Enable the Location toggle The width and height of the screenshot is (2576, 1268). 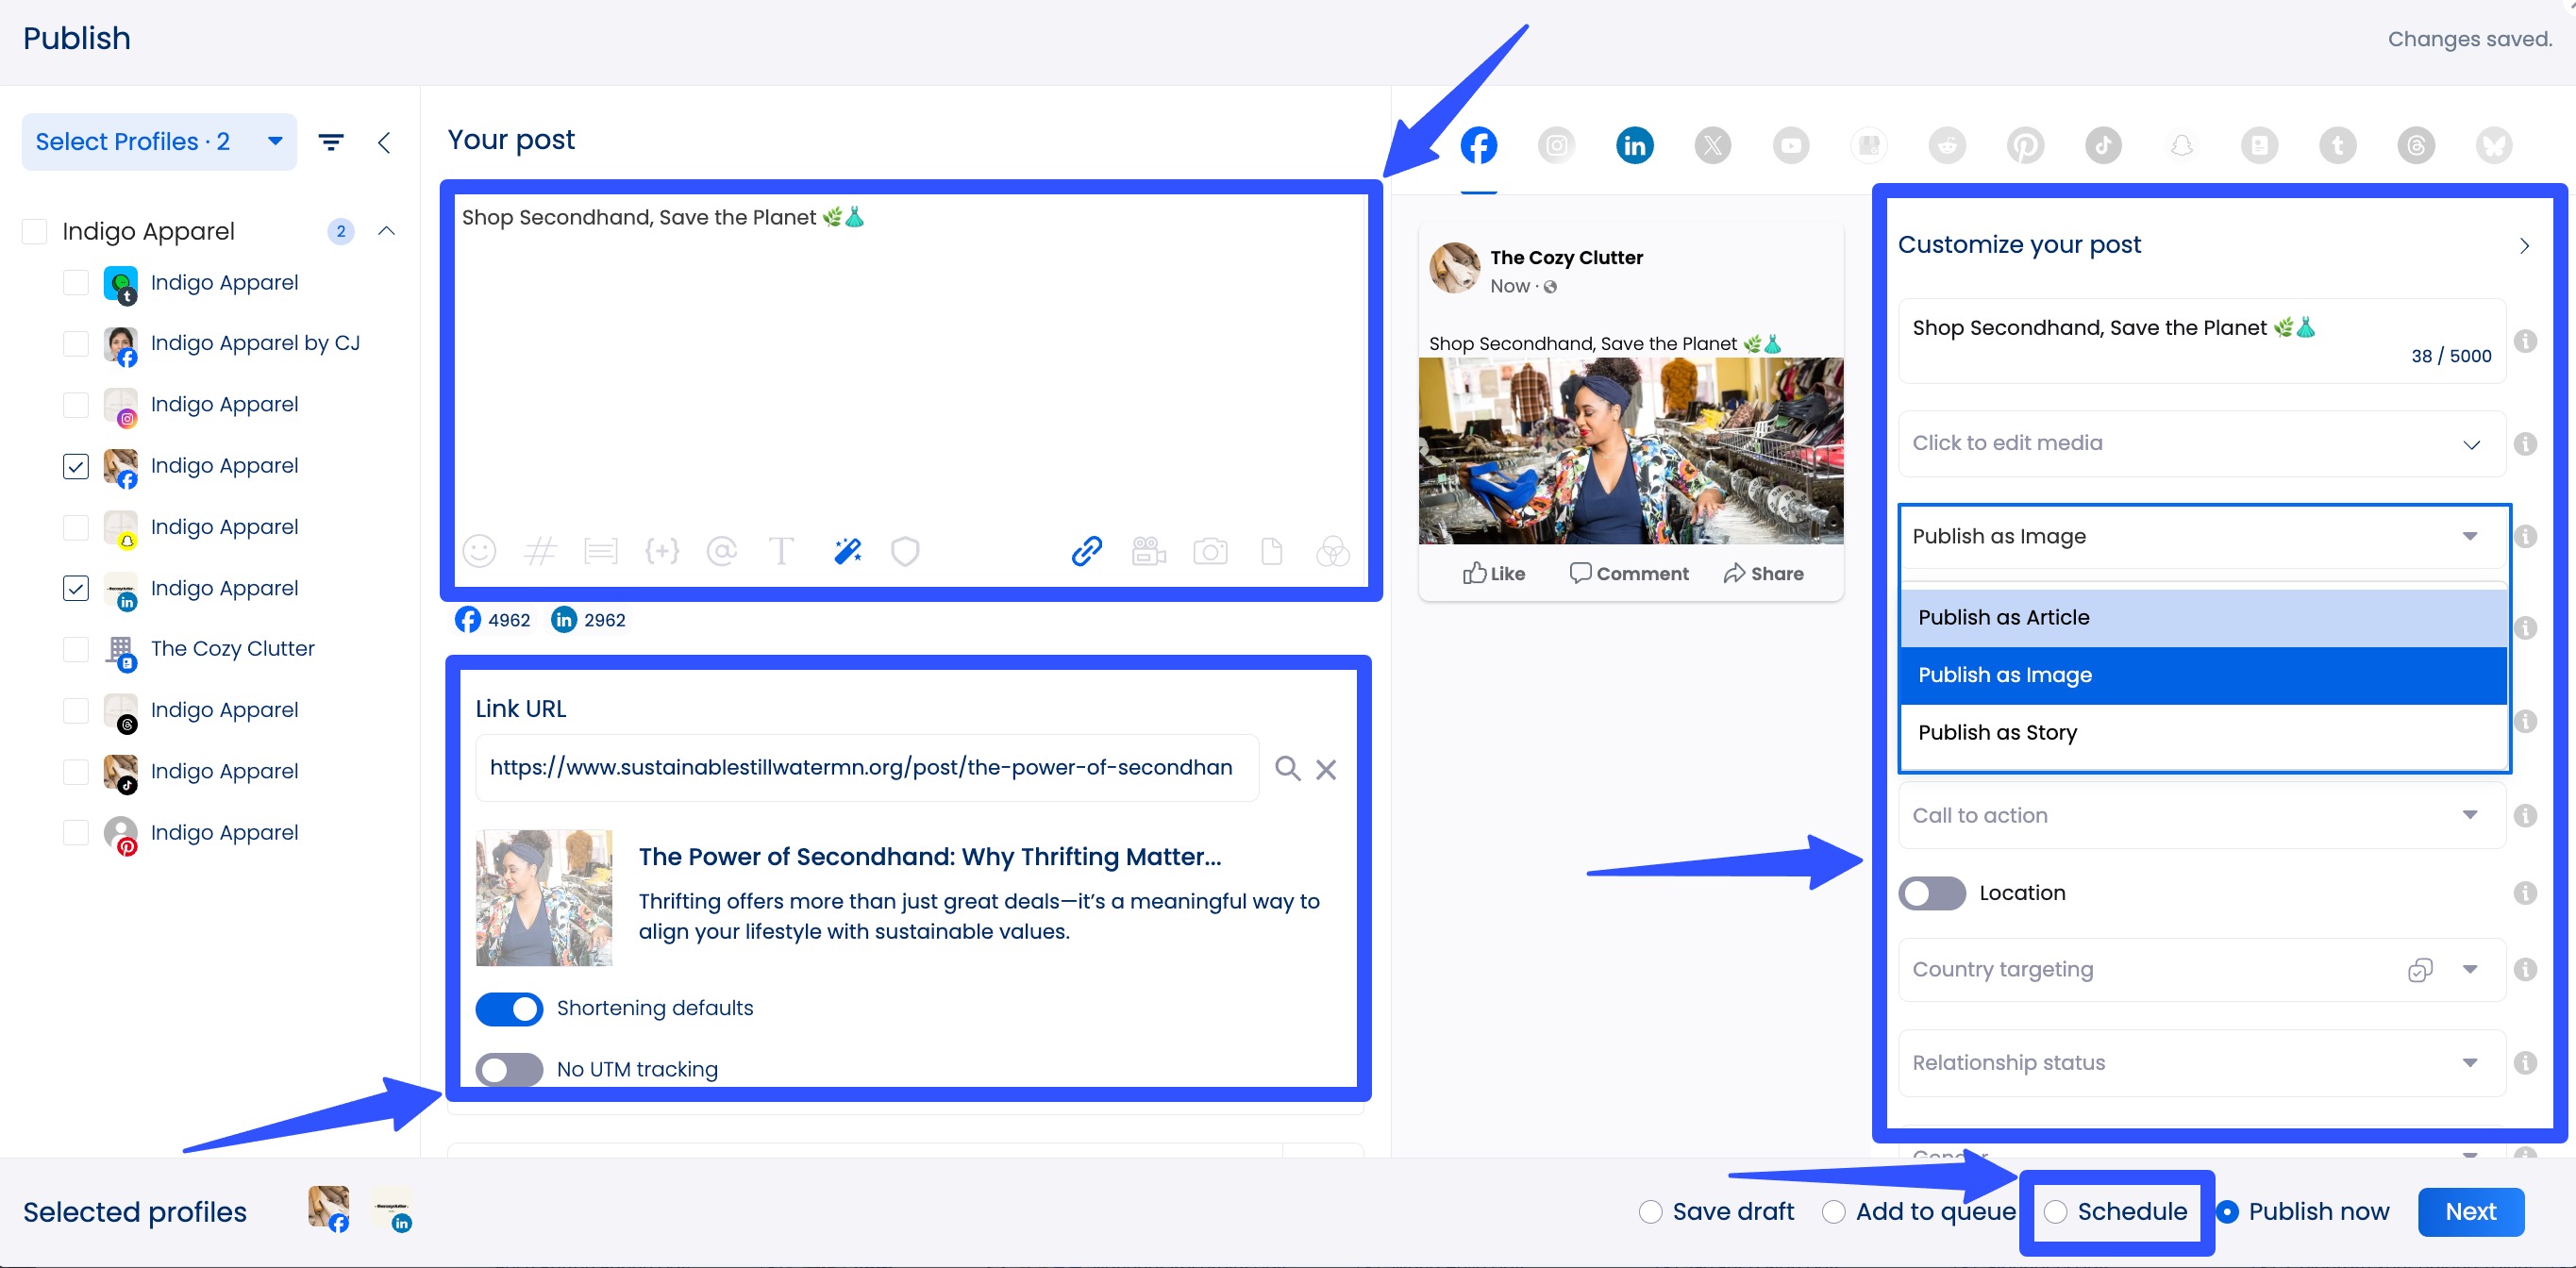point(1932,893)
